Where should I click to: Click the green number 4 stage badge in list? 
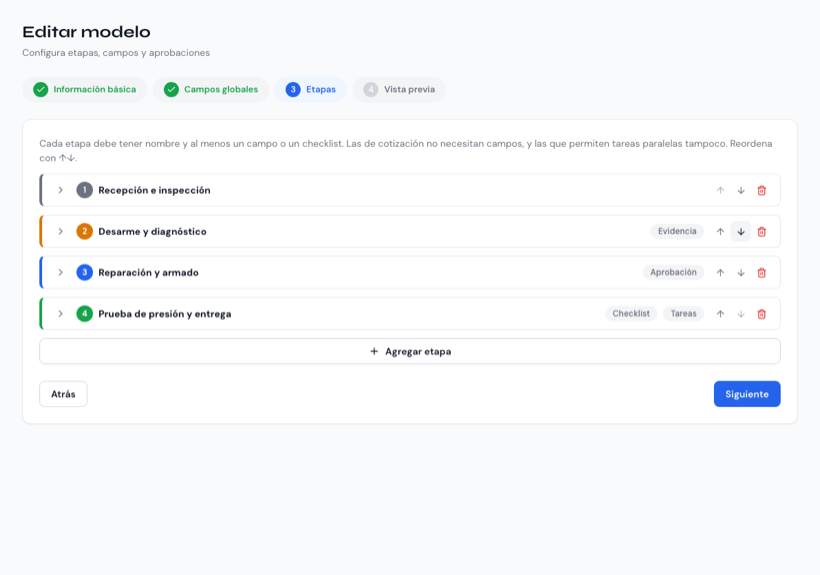tap(85, 314)
